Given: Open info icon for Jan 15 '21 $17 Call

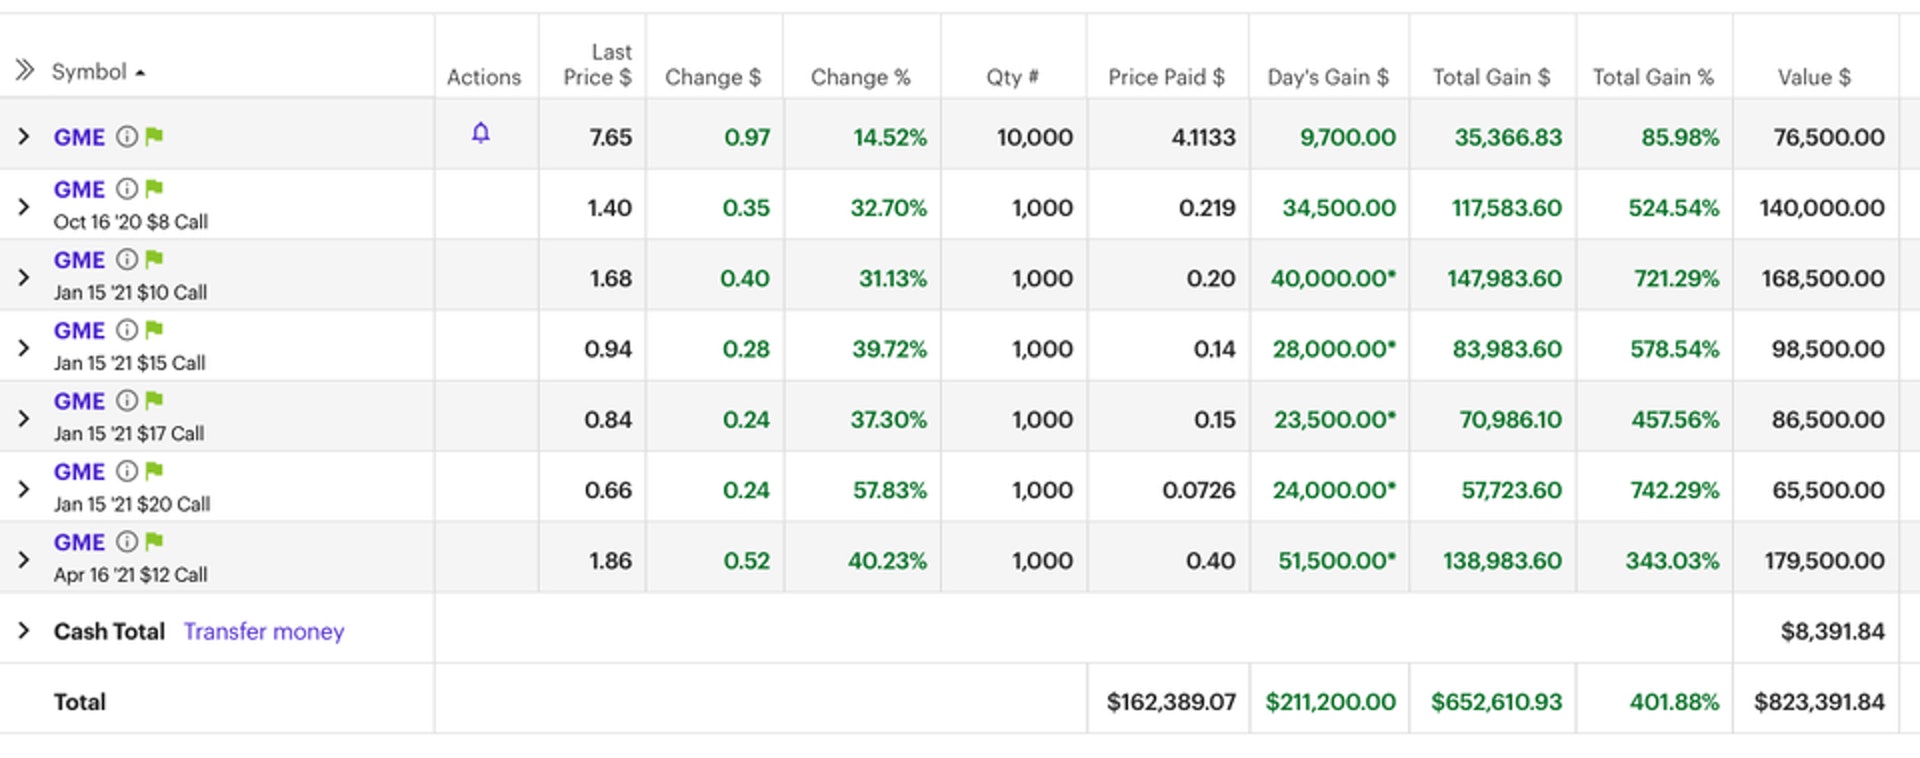Looking at the screenshot, I should tap(127, 400).
